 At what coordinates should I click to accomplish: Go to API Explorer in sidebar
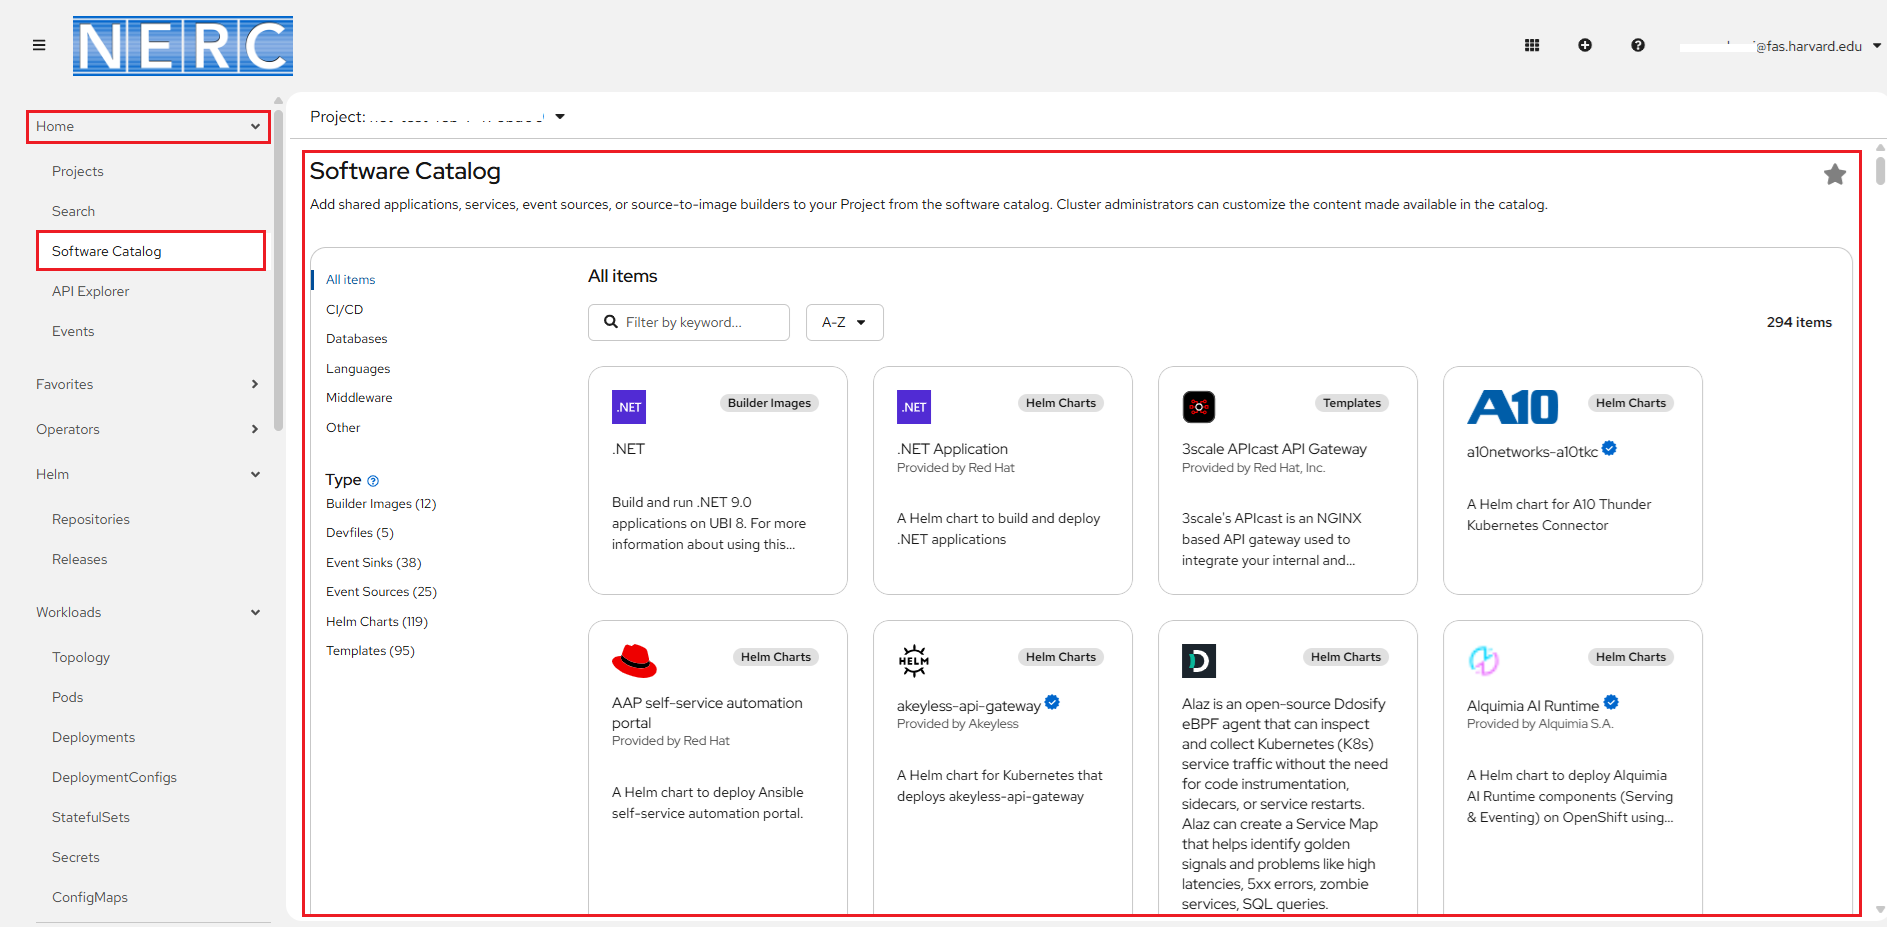pos(90,291)
